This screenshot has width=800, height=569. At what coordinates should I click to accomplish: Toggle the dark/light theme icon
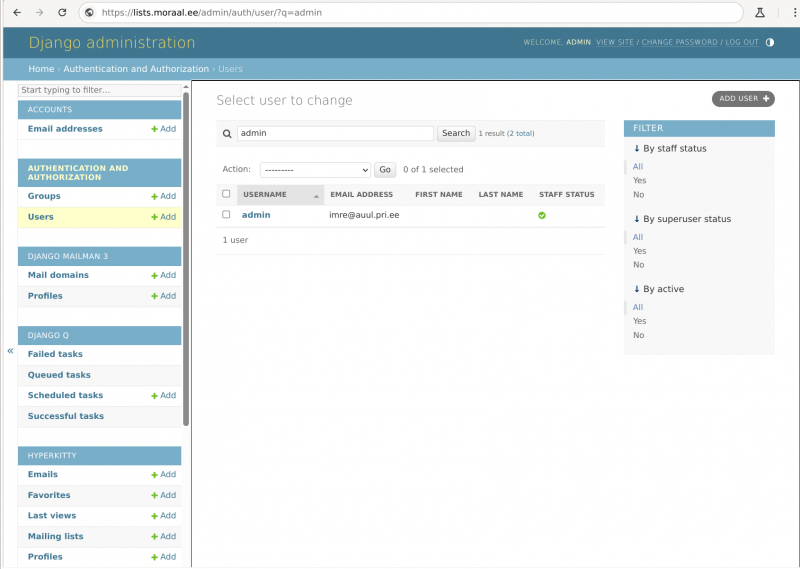[769, 42]
